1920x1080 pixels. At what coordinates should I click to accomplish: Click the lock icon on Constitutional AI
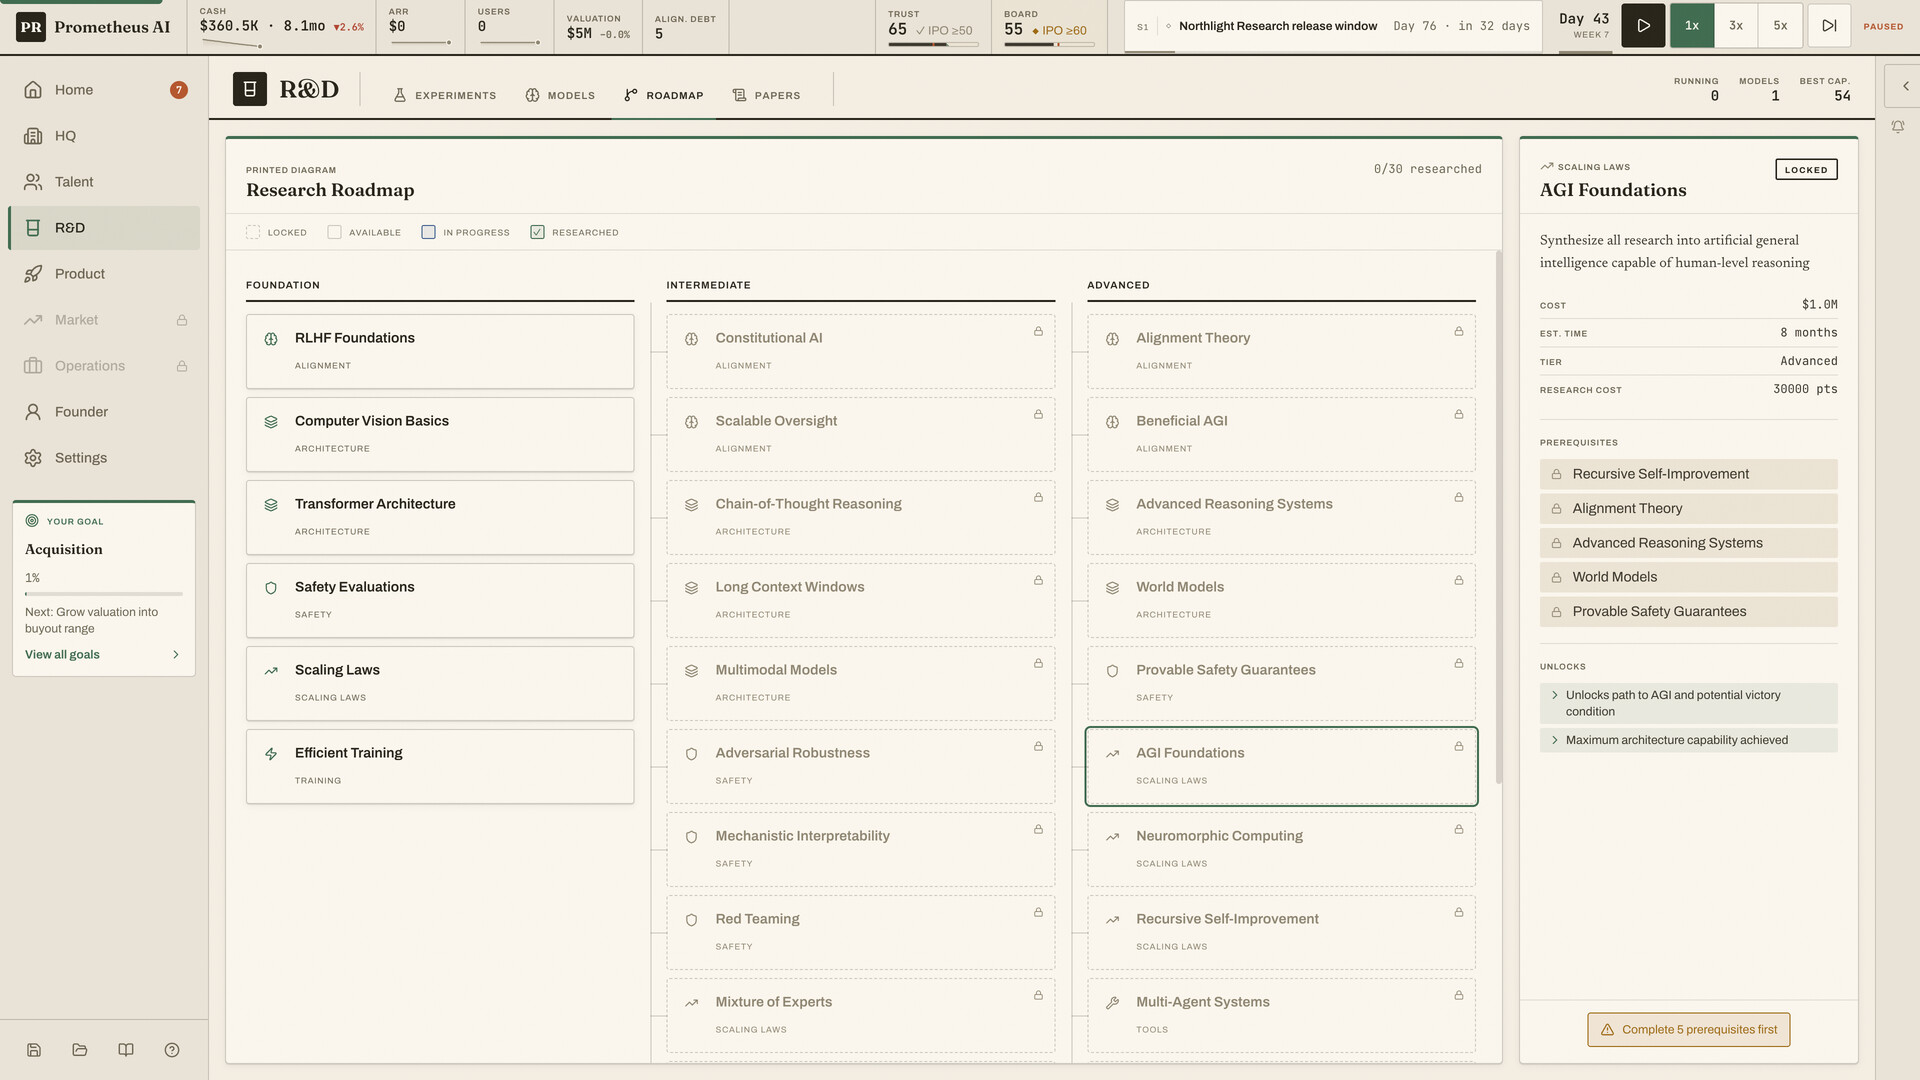click(x=1038, y=331)
